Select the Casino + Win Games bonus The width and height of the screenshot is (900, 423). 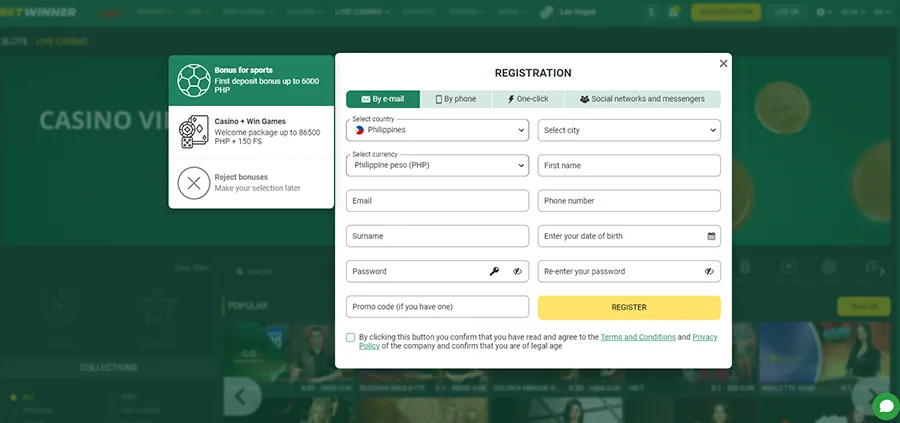point(251,132)
